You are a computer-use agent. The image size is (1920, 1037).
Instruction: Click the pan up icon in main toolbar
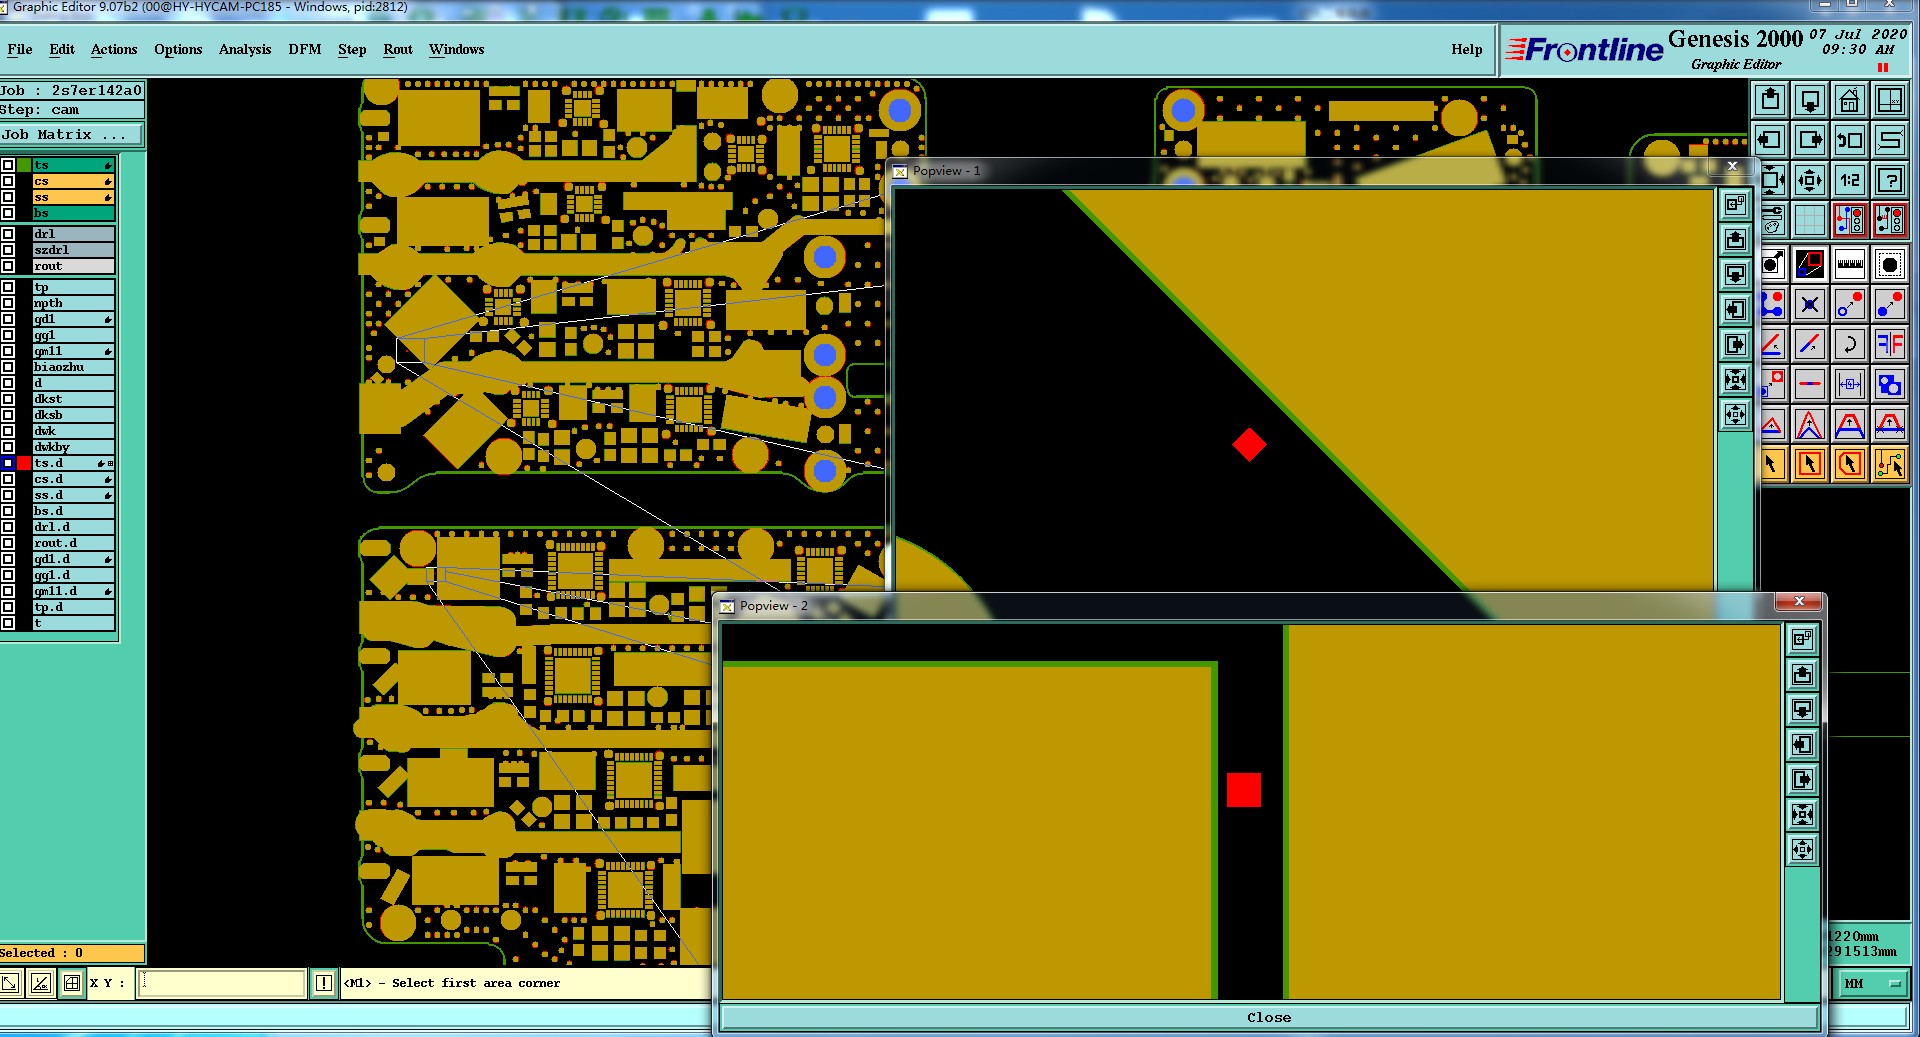coord(1770,100)
